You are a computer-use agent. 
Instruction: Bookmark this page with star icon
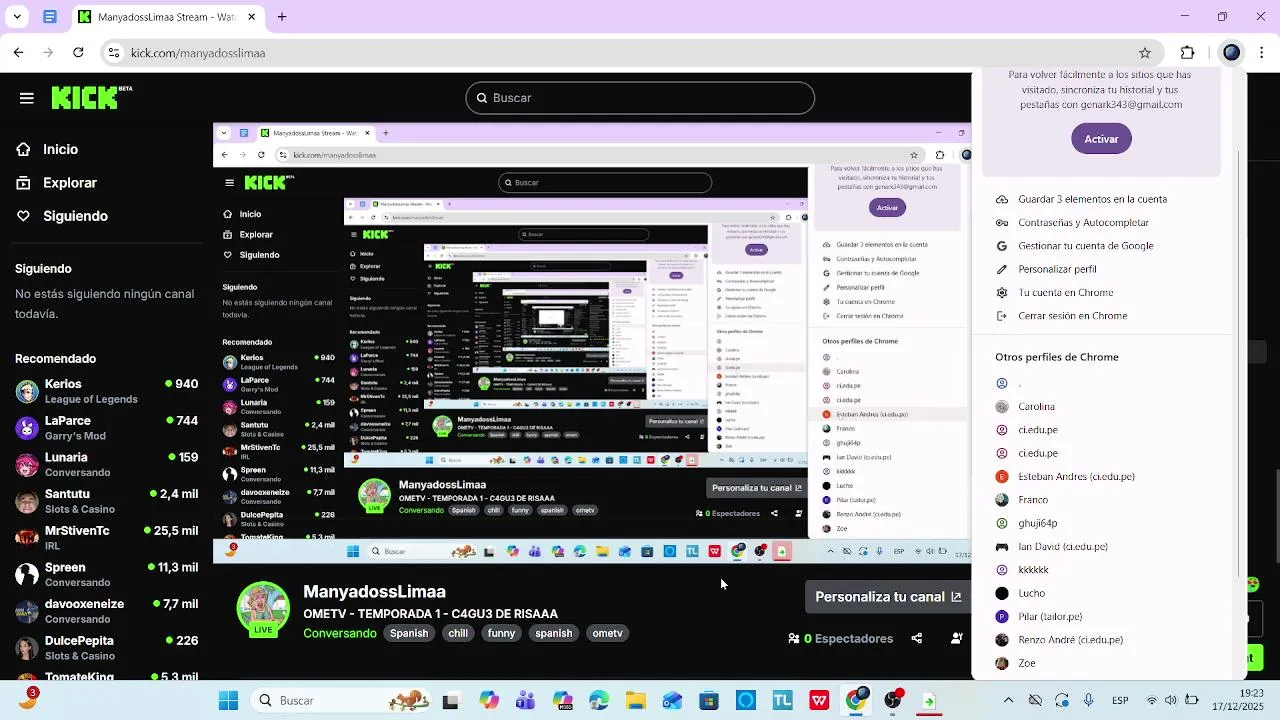[1145, 53]
